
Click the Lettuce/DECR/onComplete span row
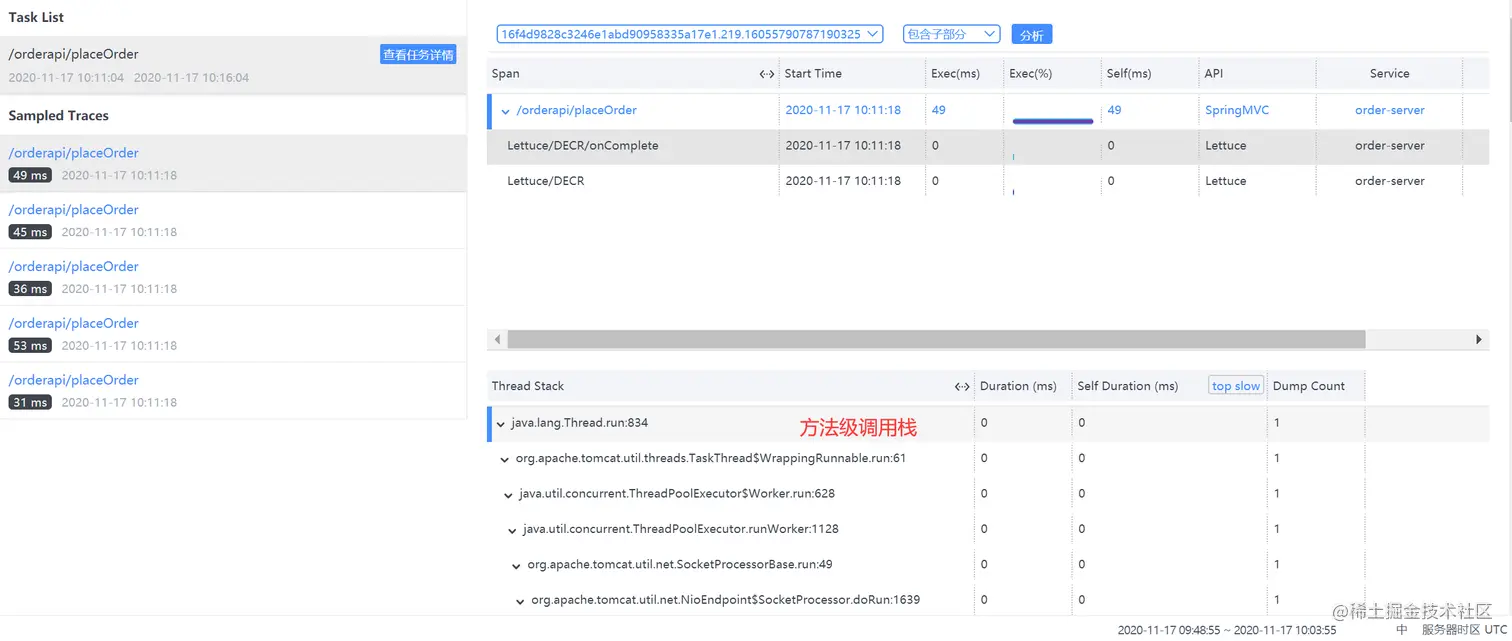click(988, 146)
